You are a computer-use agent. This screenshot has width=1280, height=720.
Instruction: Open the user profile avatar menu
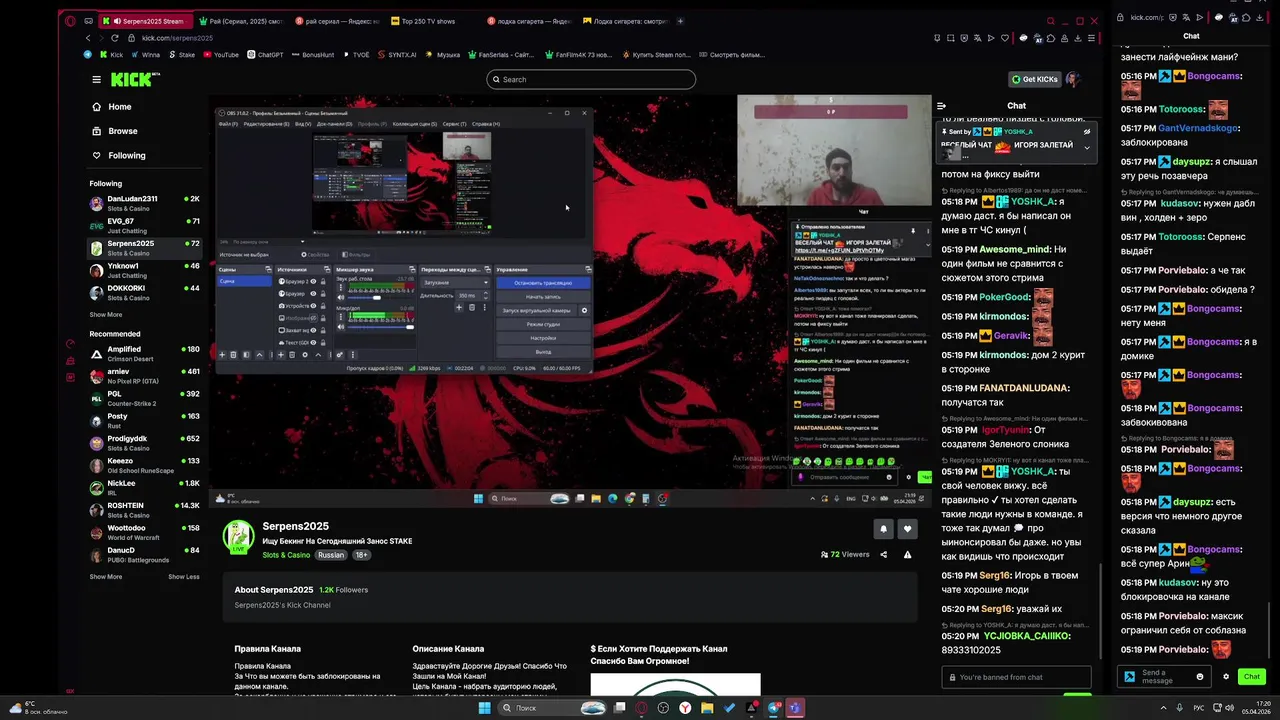click(x=1073, y=79)
